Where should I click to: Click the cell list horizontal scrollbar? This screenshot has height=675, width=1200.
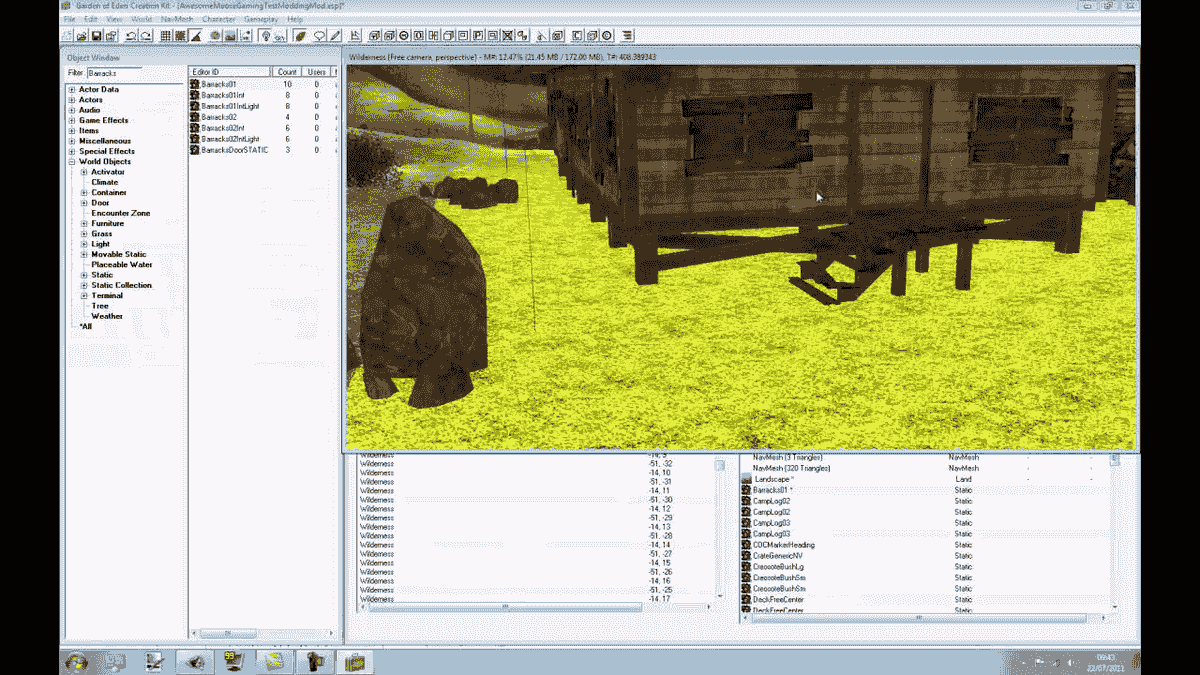(505, 607)
